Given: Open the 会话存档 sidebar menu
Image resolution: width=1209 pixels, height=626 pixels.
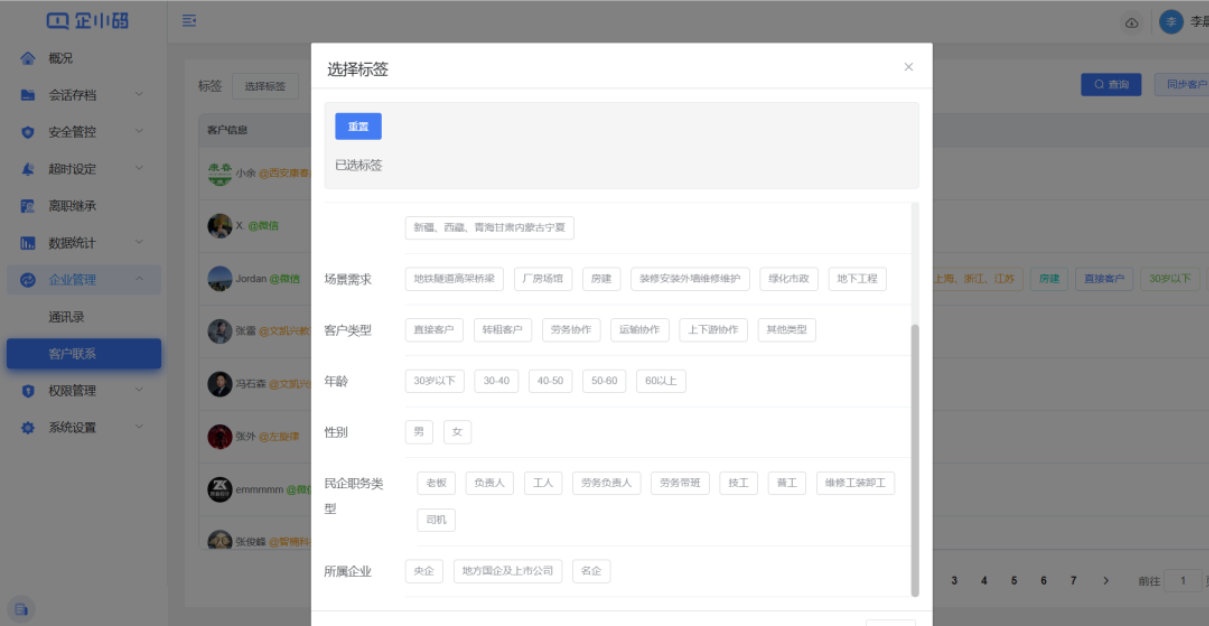Looking at the screenshot, I should (x=83, y=95).
